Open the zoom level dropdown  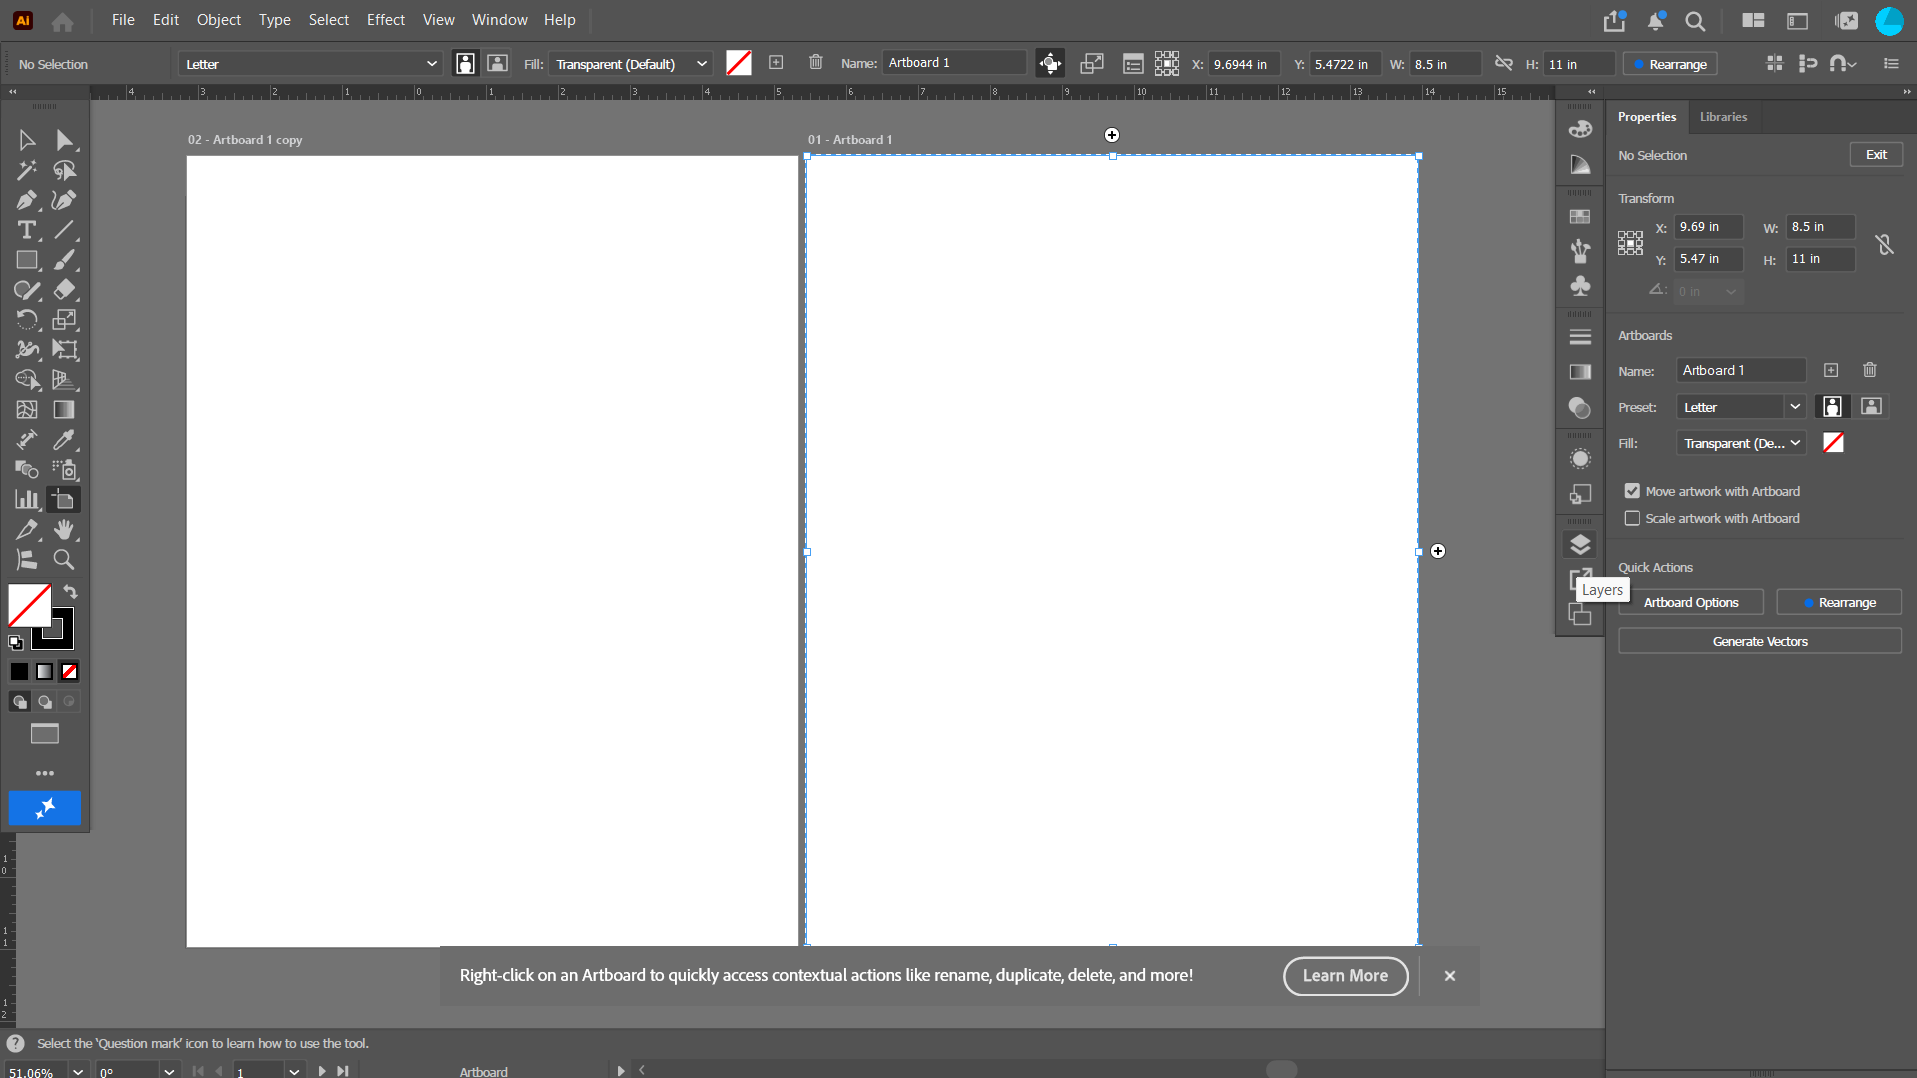pos(78,1071)
